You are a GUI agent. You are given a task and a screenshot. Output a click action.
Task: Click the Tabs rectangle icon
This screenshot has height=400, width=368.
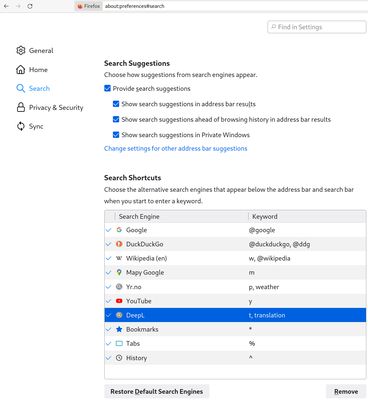click(x=119, y=344)
